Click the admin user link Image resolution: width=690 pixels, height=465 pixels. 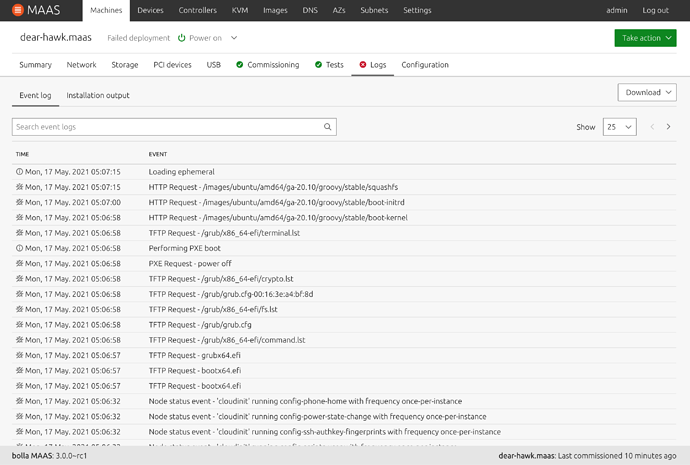point(618,10)
